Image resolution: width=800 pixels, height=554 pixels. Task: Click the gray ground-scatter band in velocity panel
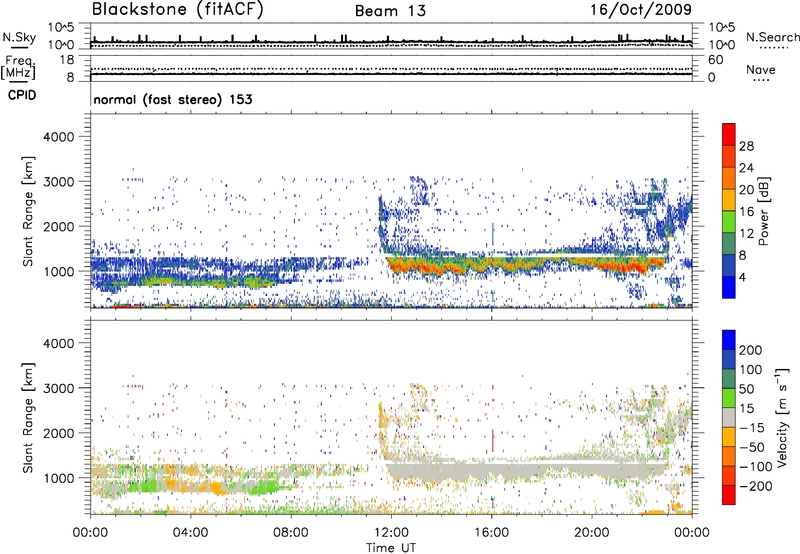coord(526,469)
